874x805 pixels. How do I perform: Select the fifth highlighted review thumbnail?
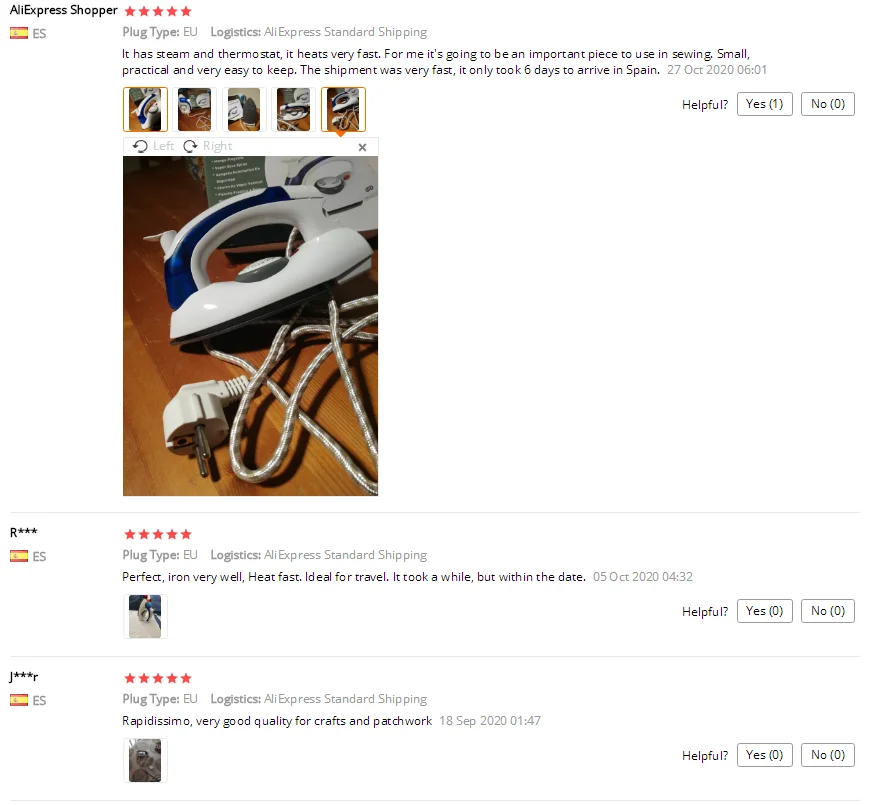(343, 109)
